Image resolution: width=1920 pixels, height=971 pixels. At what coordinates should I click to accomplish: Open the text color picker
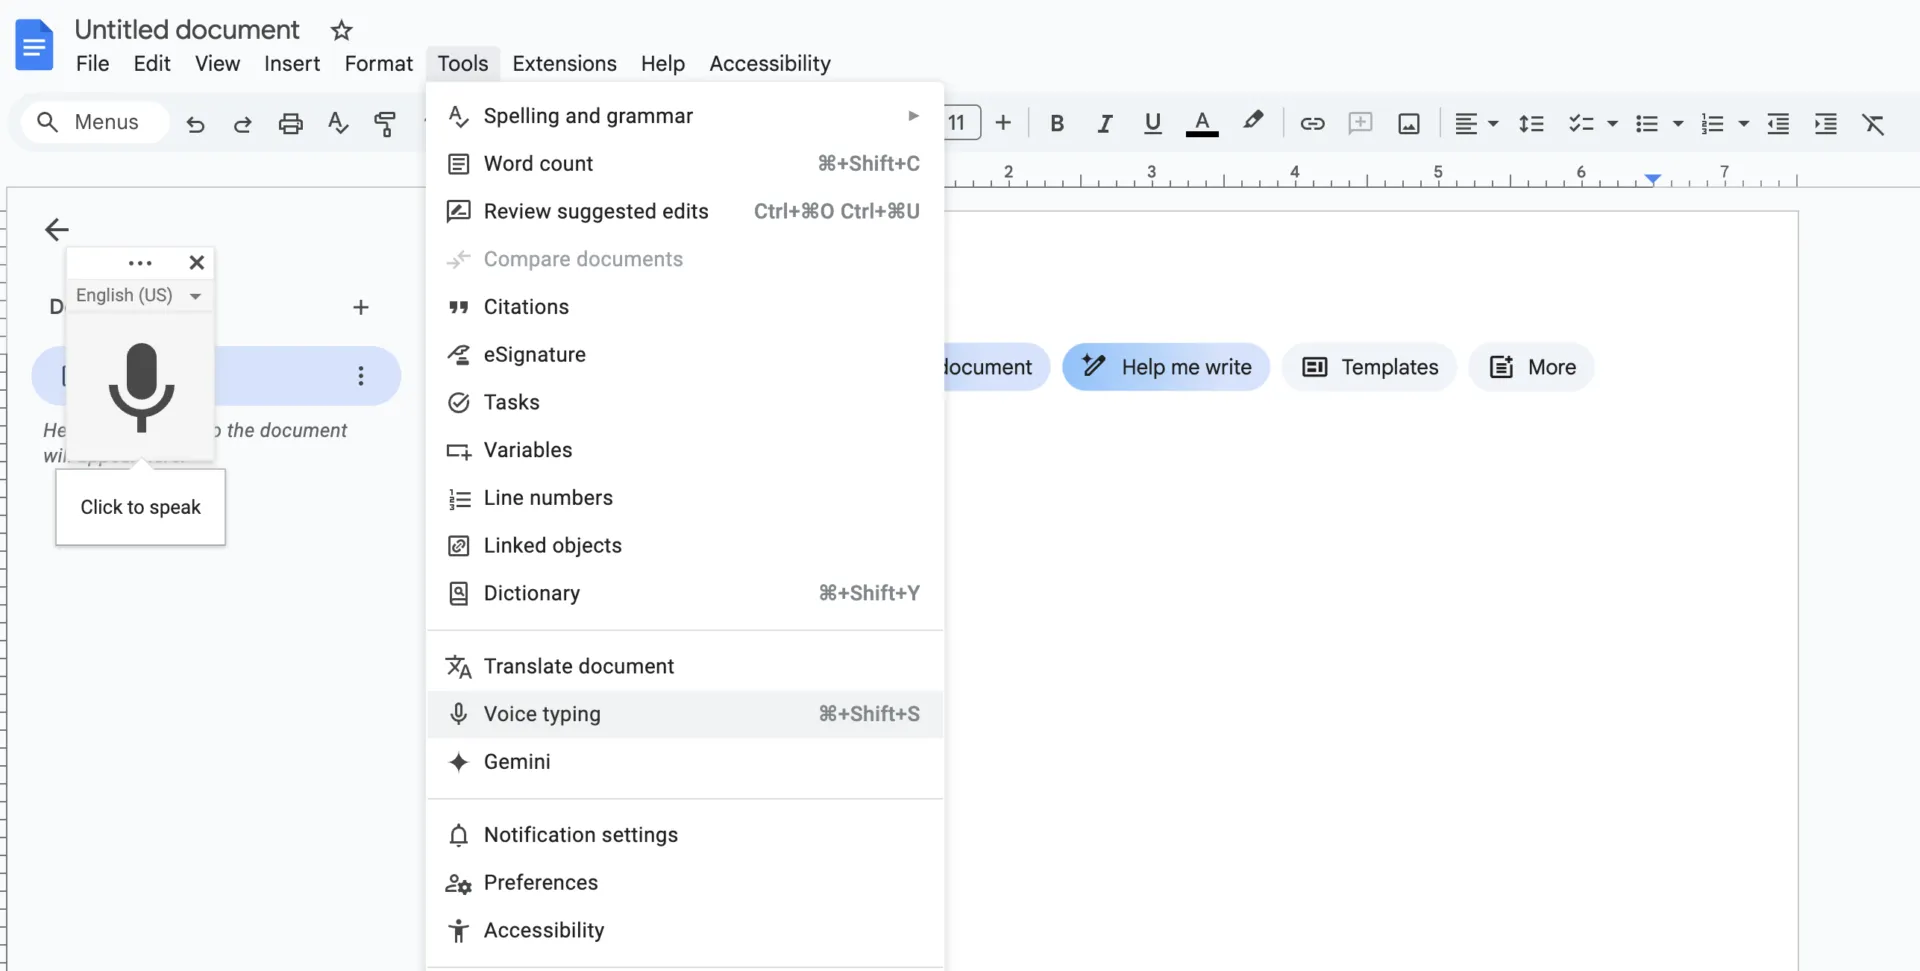[x=1202, y=124]
